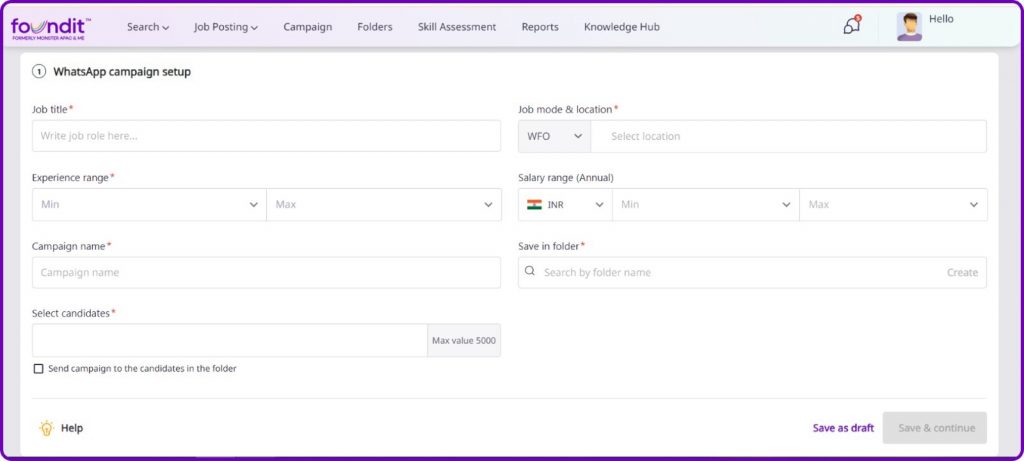Click Save as draft
This screenshot has height=461, width=1024.
click(843, 428)
